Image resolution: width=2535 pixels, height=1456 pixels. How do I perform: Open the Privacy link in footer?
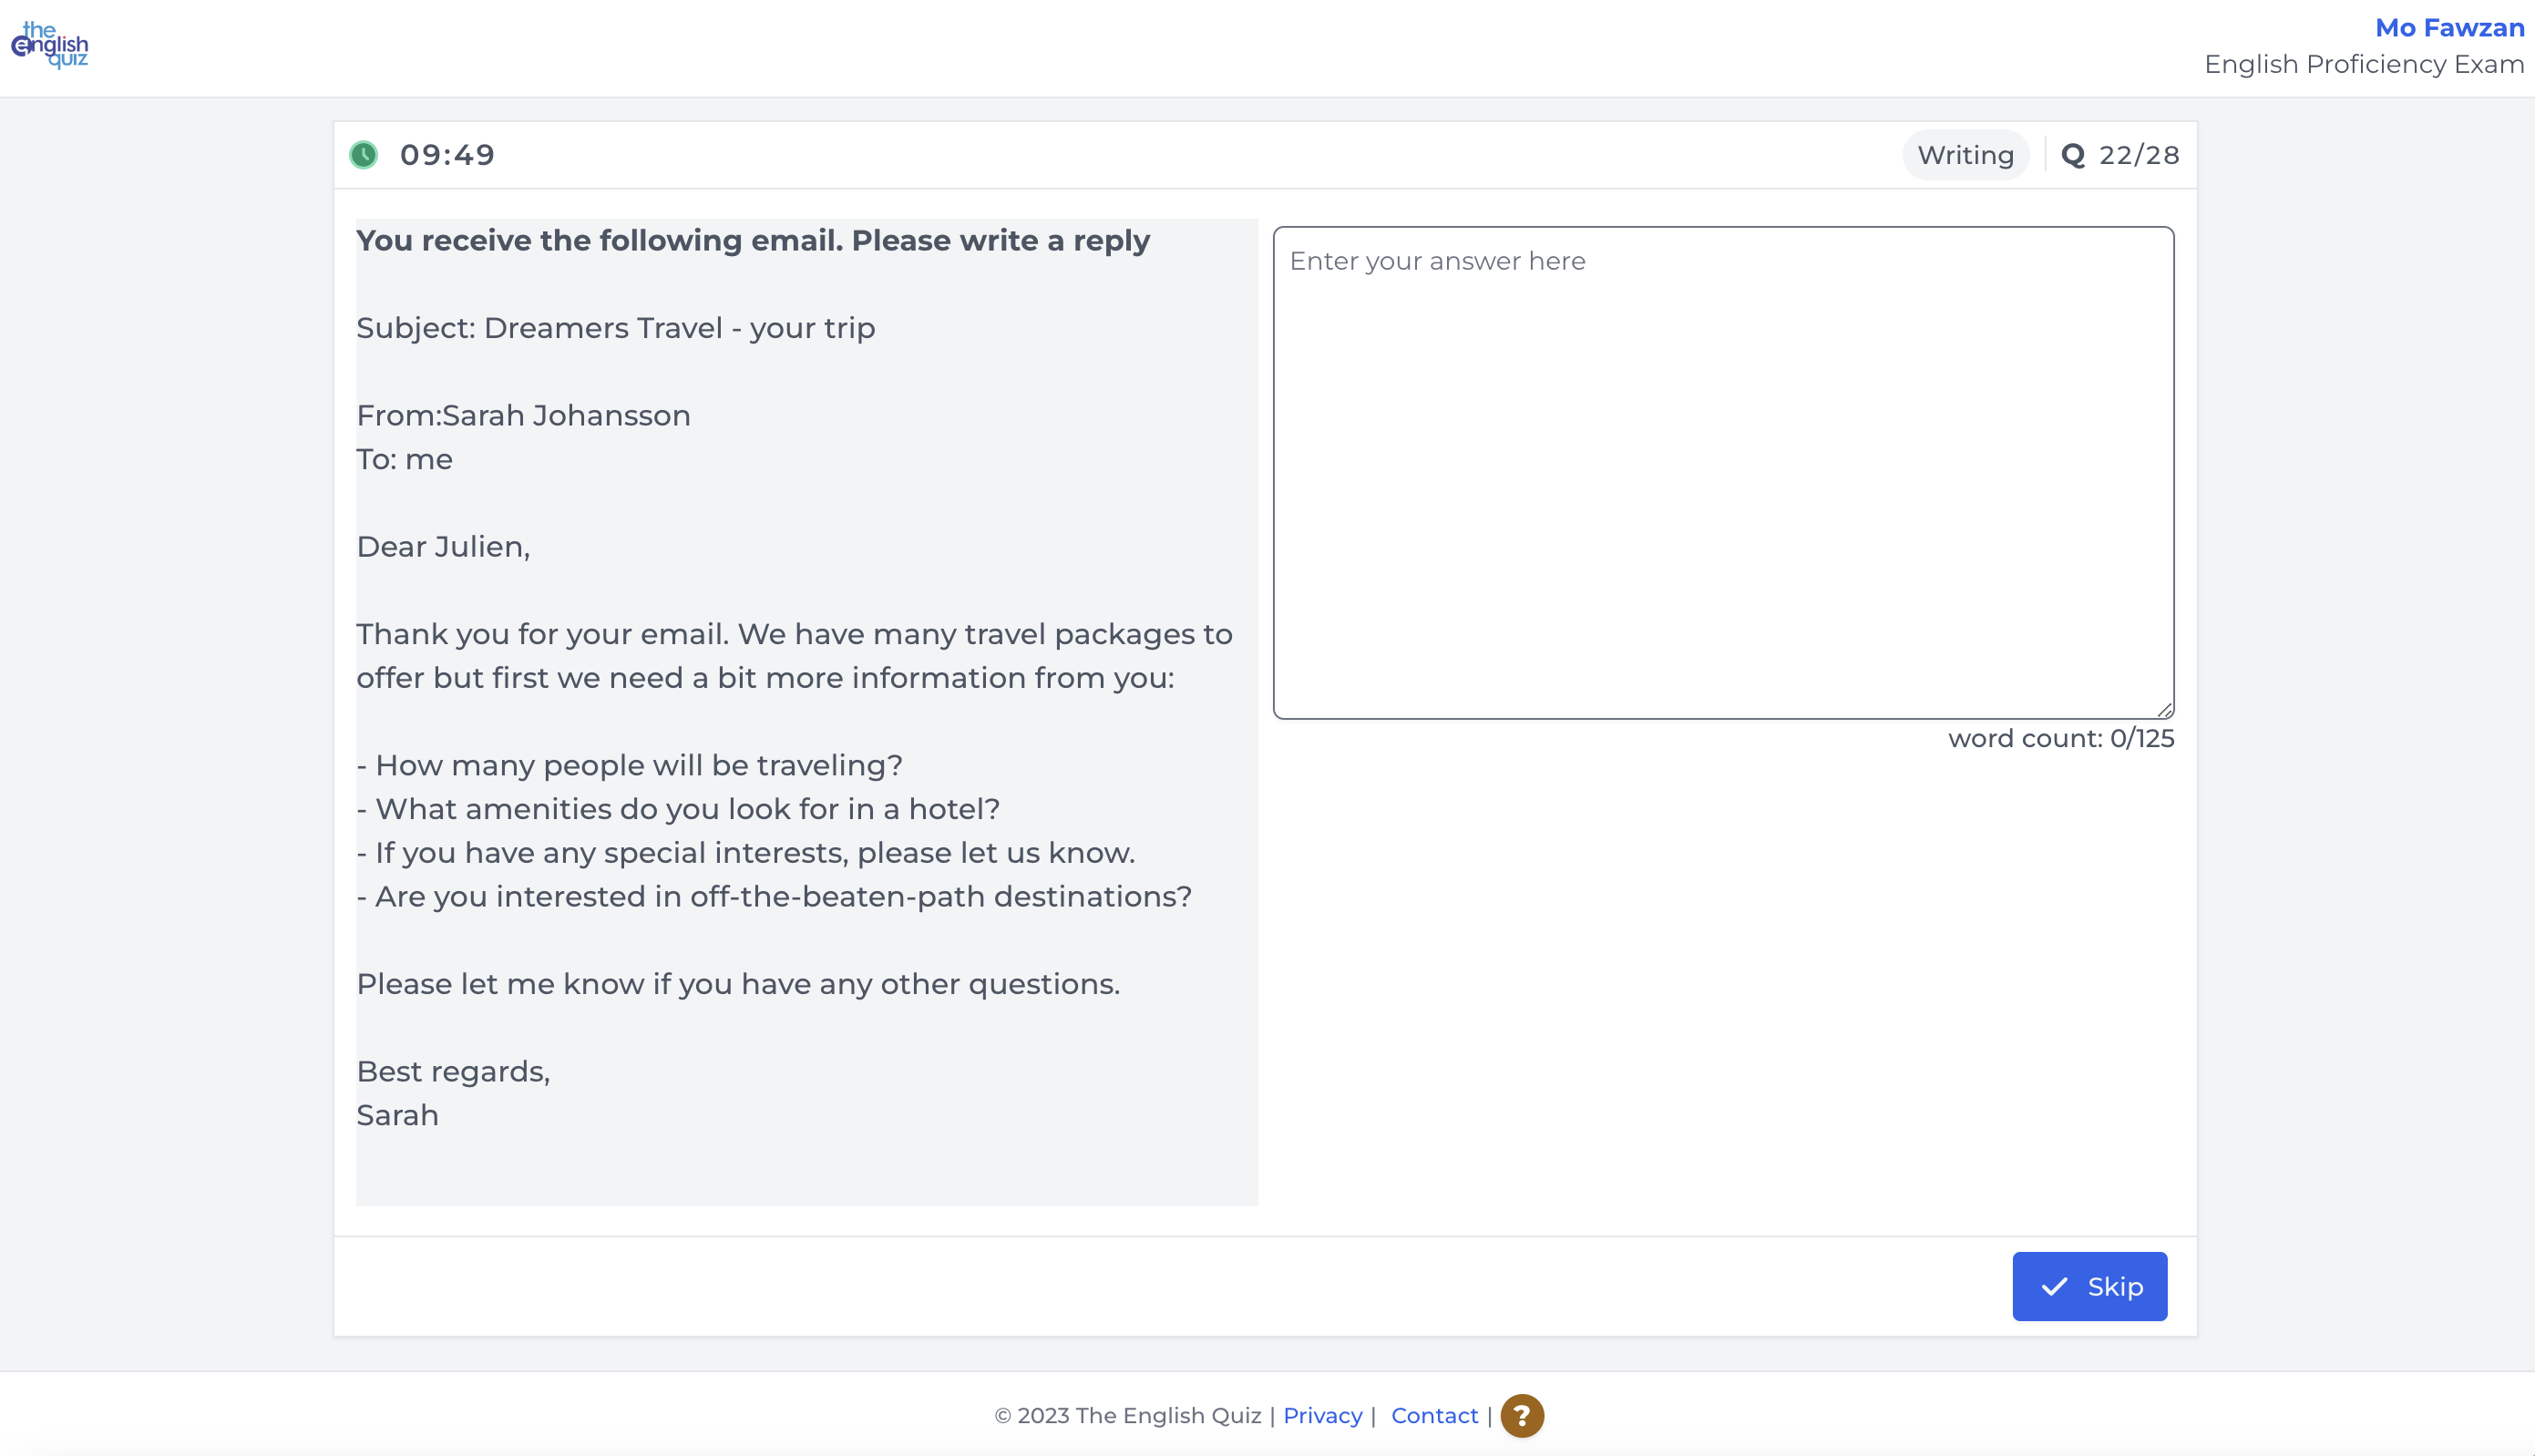coord(1322,1415)
